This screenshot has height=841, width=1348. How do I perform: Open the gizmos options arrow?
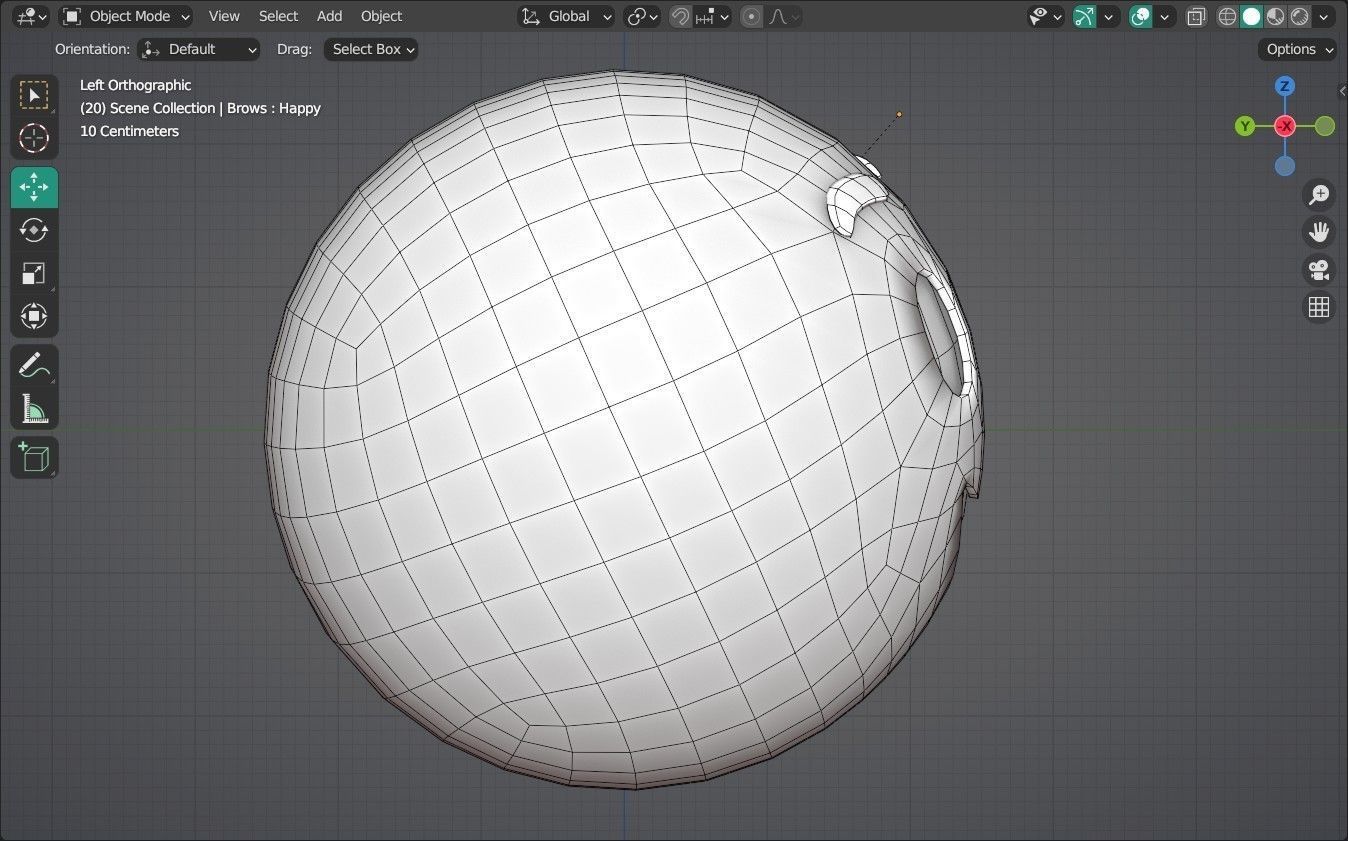pyautogui.click(x=1108, y=16)
